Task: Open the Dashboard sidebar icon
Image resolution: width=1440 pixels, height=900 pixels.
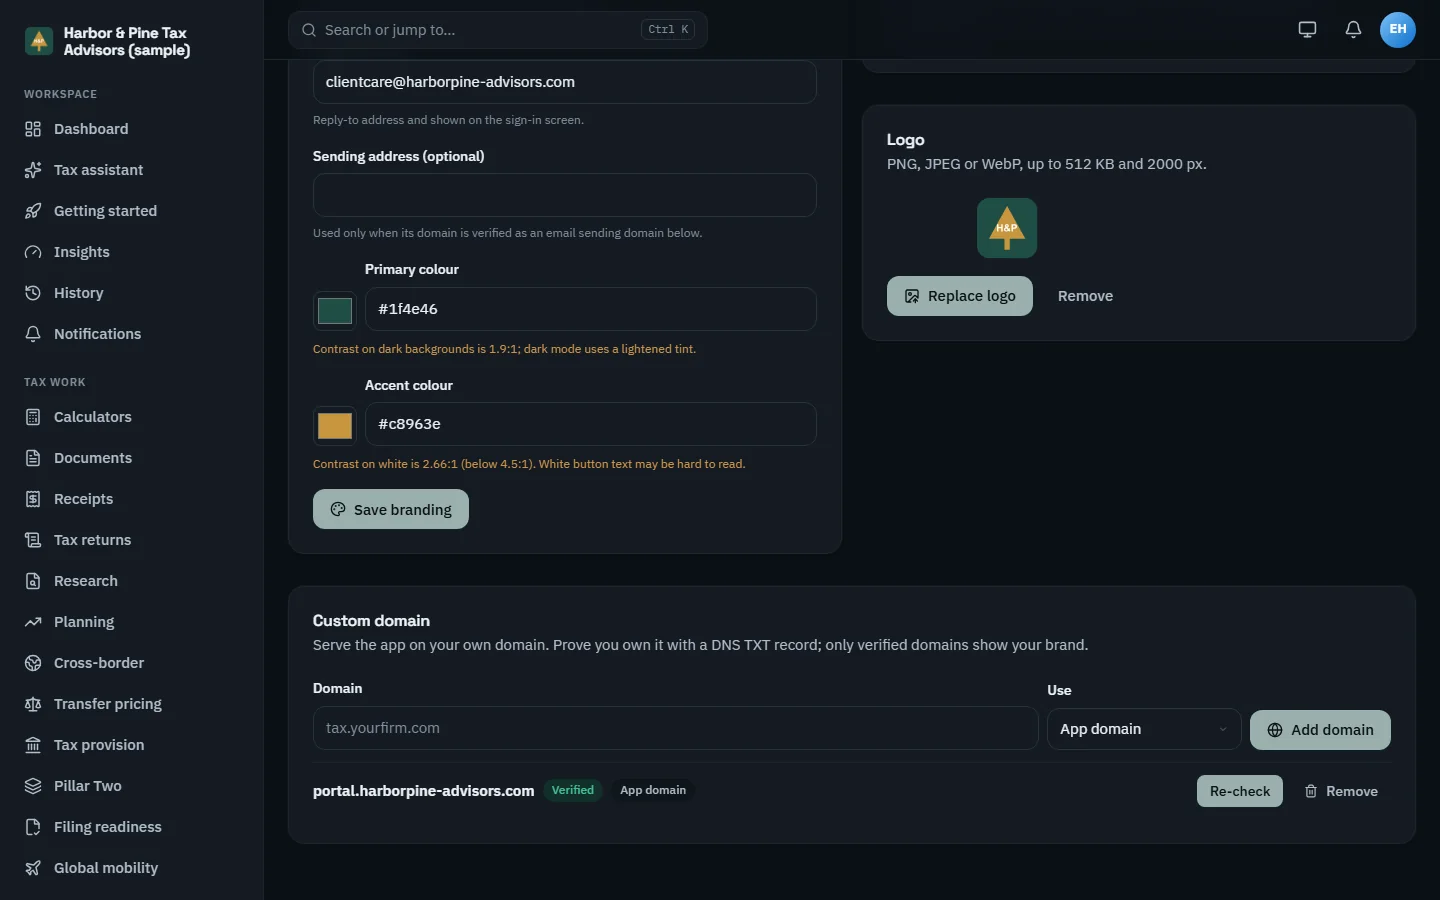Action: [x=33, y=129]
